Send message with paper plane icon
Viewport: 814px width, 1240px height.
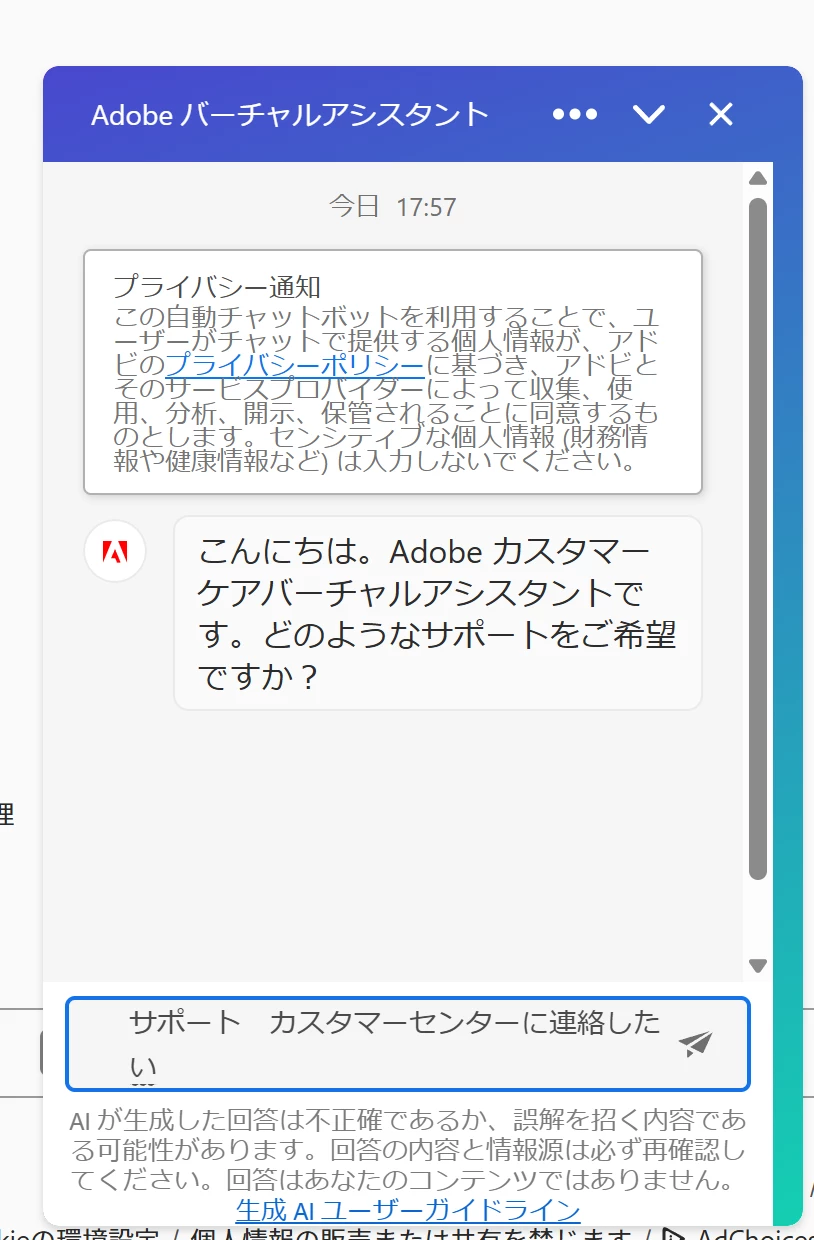[695, 1044]
